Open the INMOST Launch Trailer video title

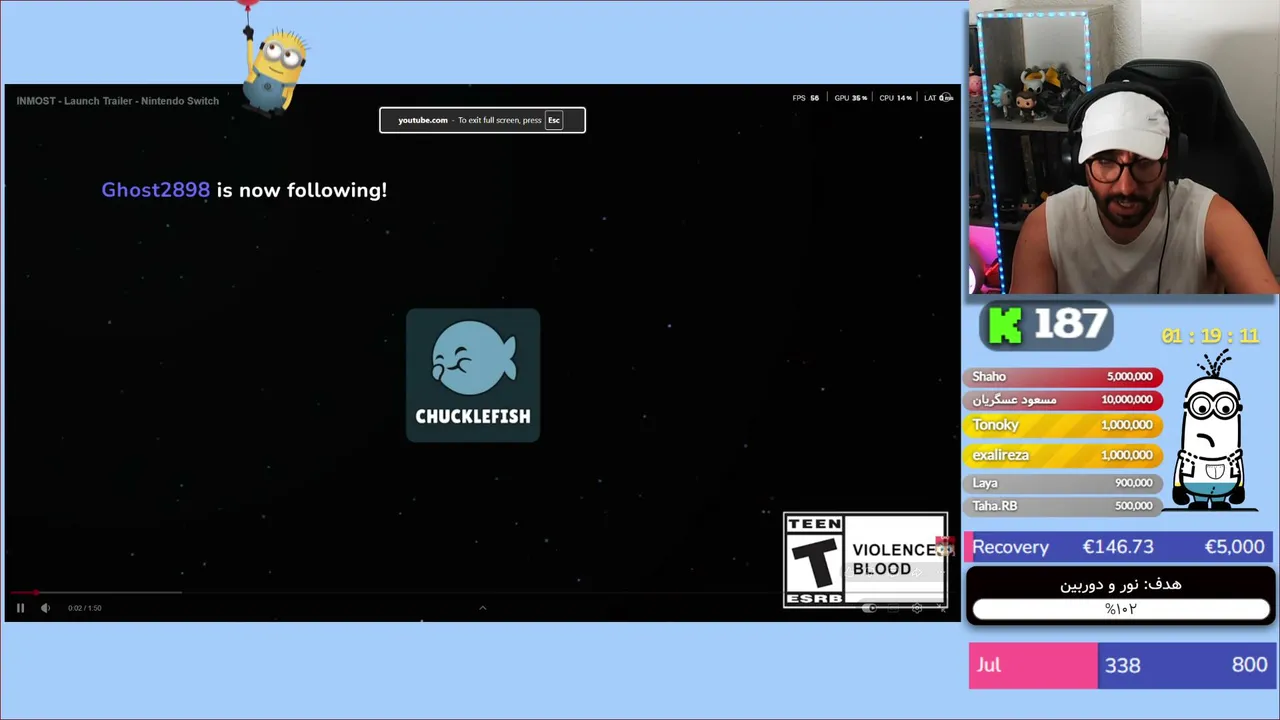[118, 101]
